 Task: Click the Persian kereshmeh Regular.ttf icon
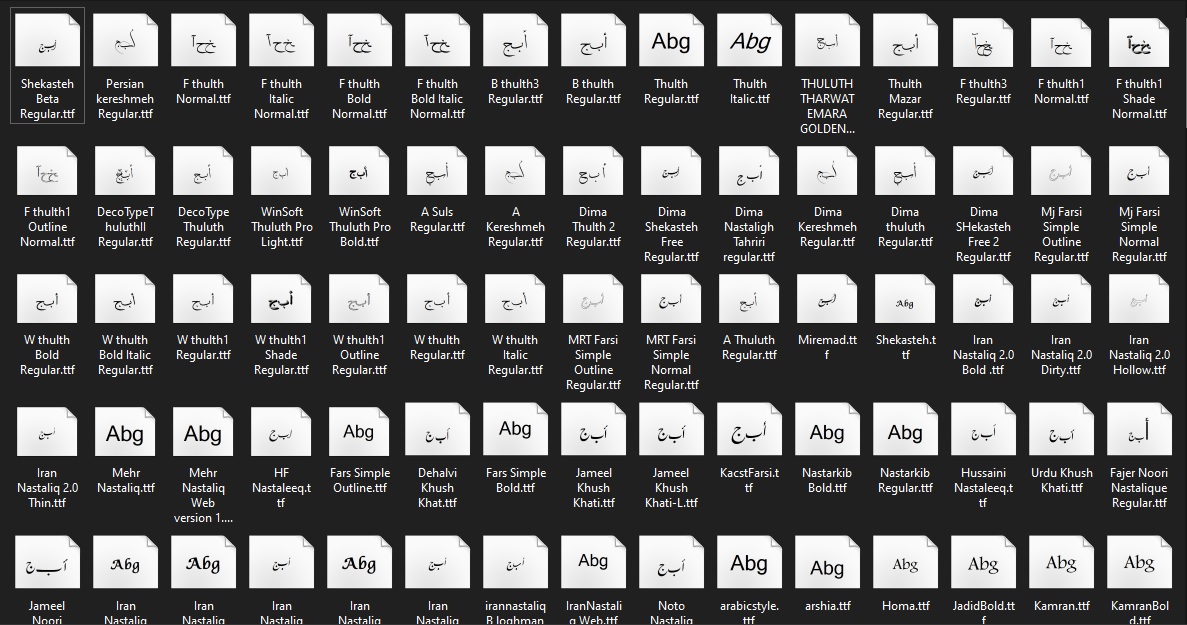tap(125, 42)
